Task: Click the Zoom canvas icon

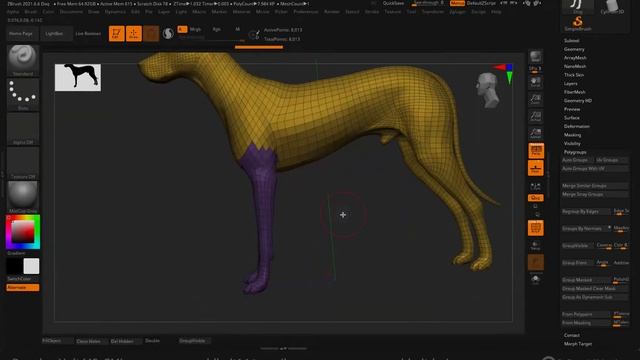Action: (536, 99)
